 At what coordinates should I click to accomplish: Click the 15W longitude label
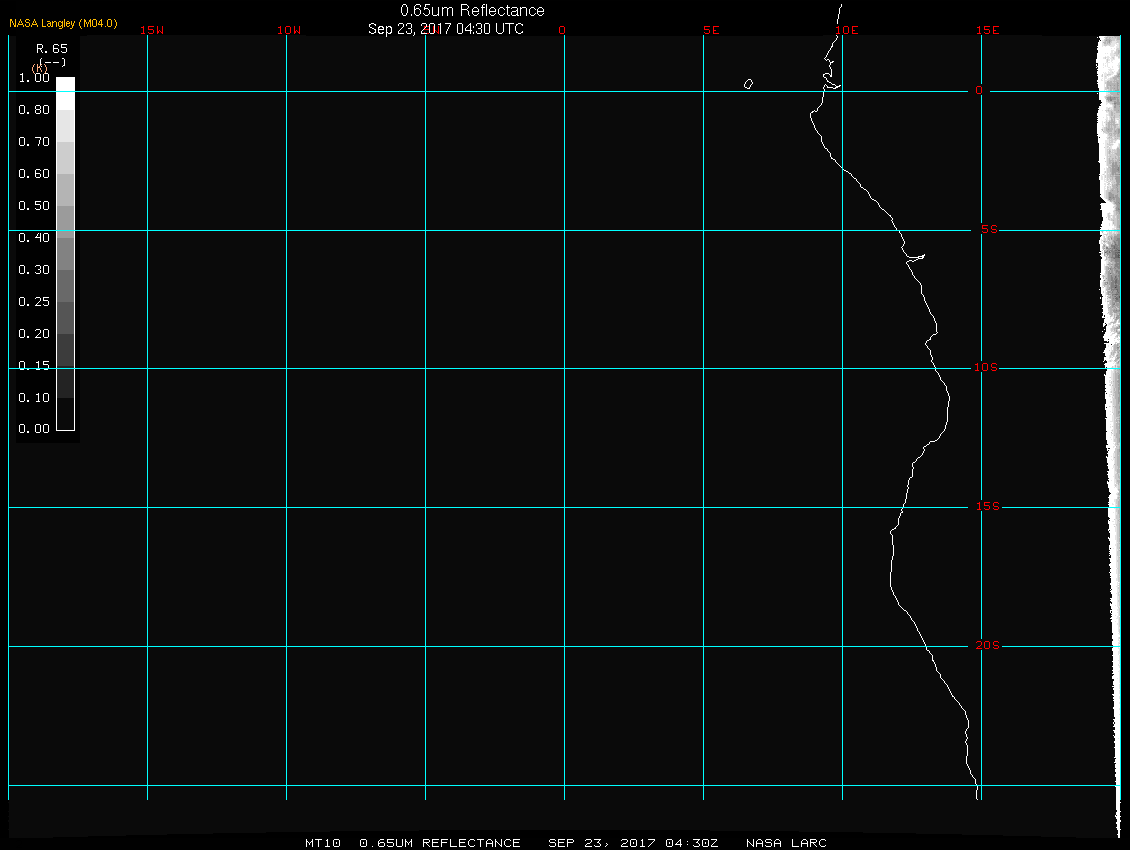tap(151, 30)
